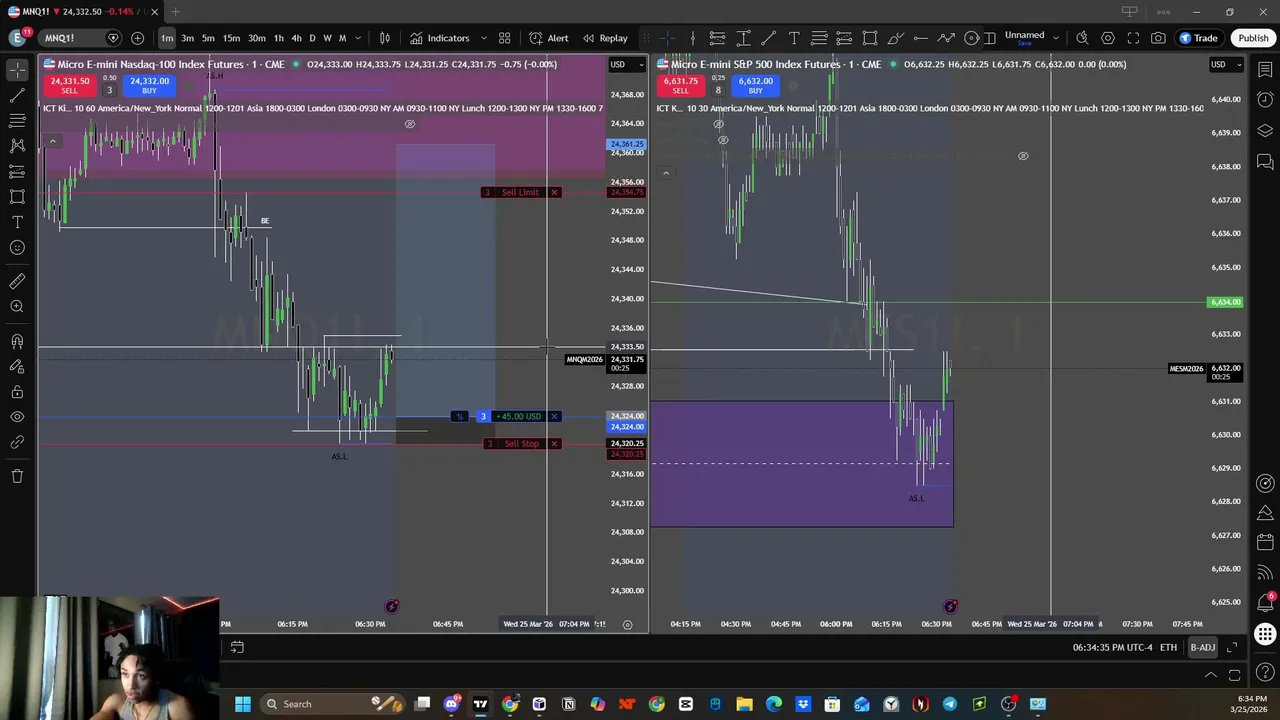Open the candlestick chart type selector
The height and width of the screenshot is (720, 1280).
click(385, 38)
